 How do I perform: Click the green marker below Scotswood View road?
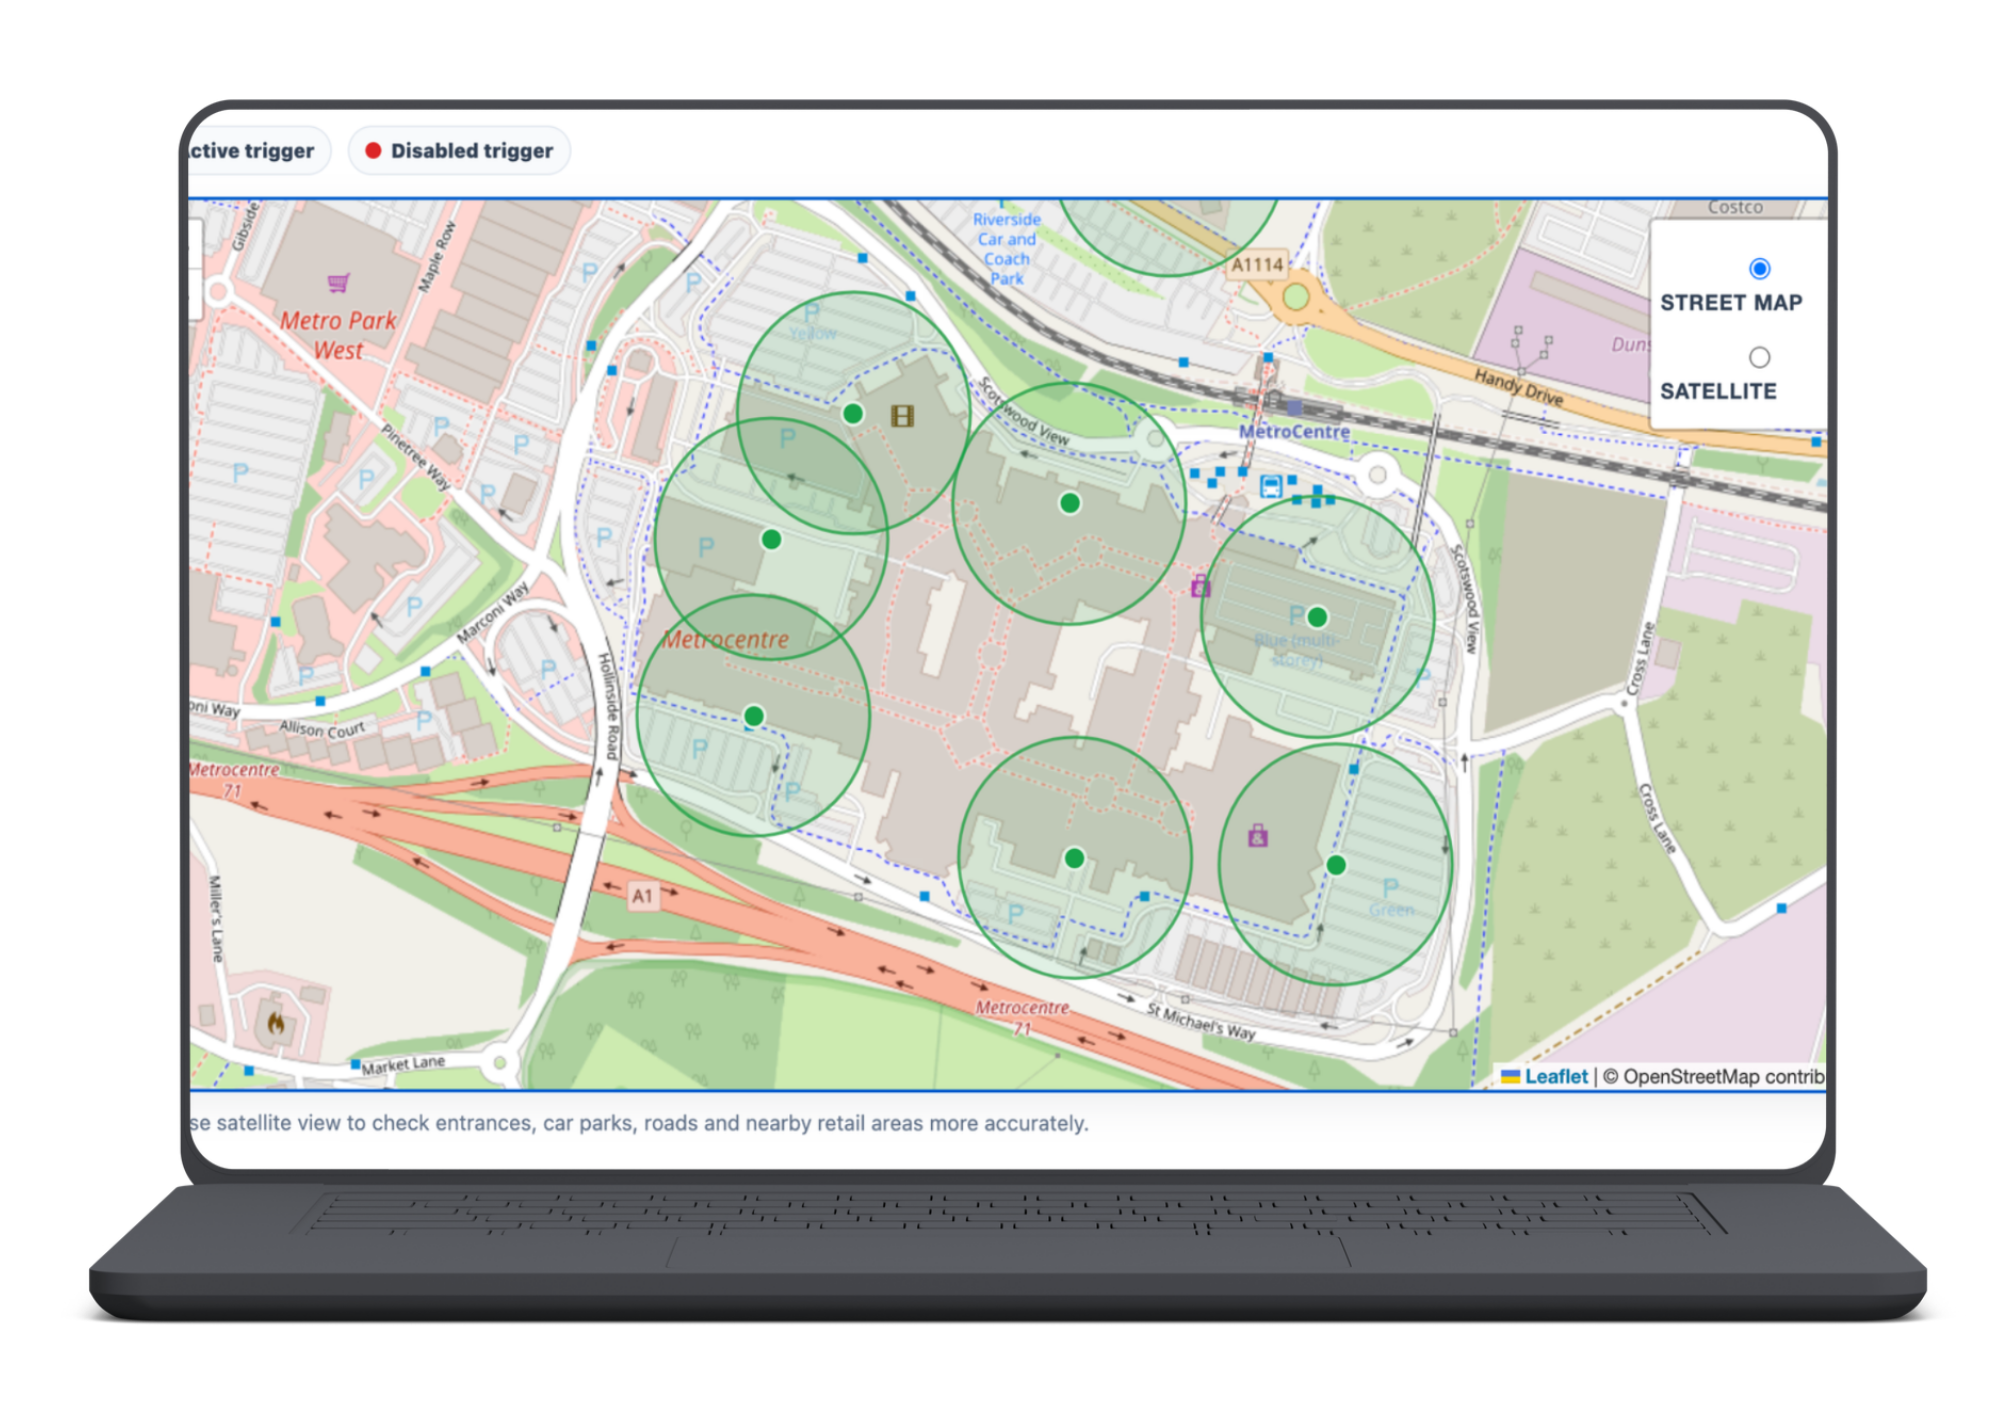click(x=1070, y=503)
